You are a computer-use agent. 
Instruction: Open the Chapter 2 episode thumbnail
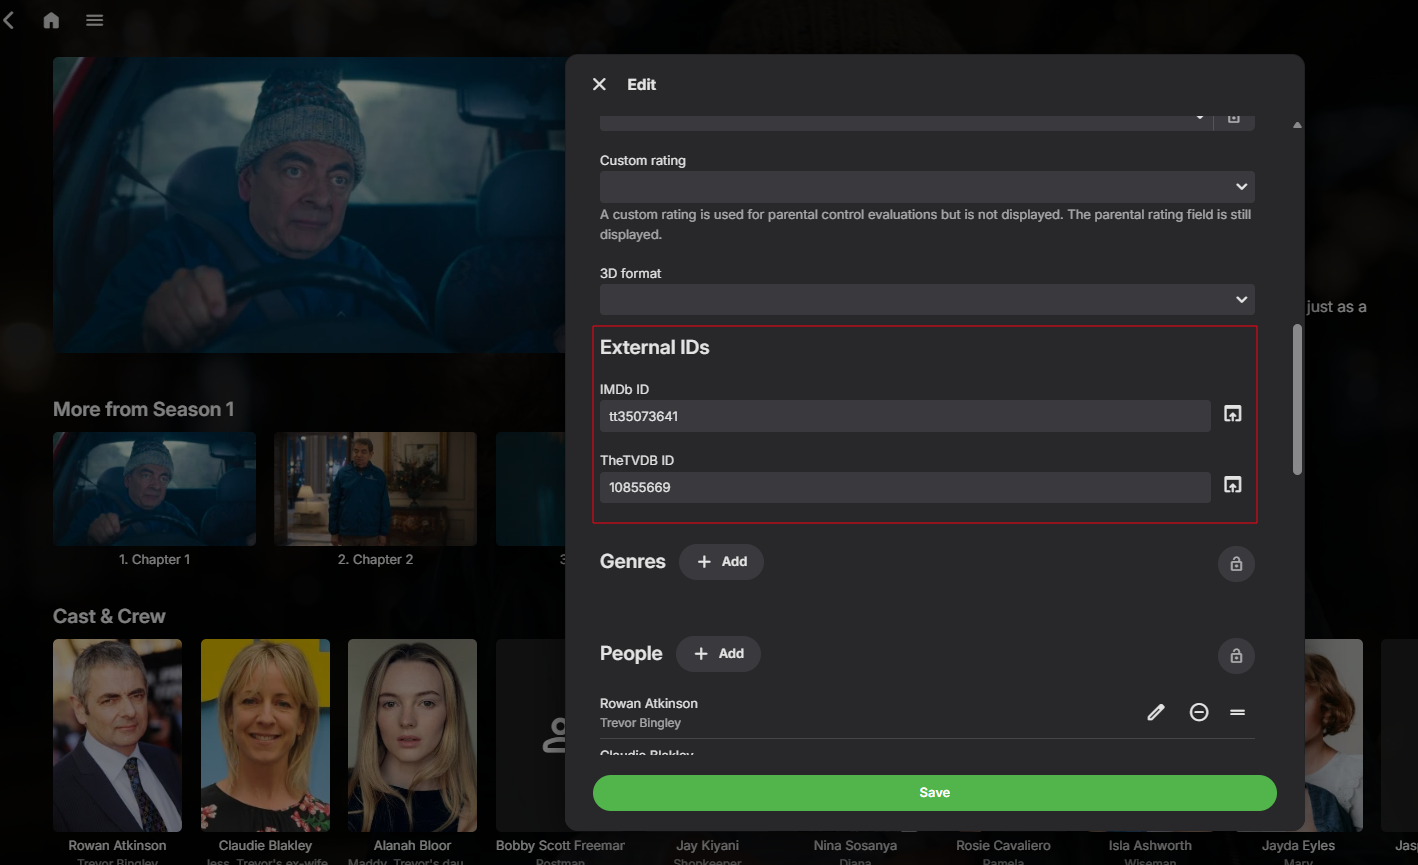375,489
